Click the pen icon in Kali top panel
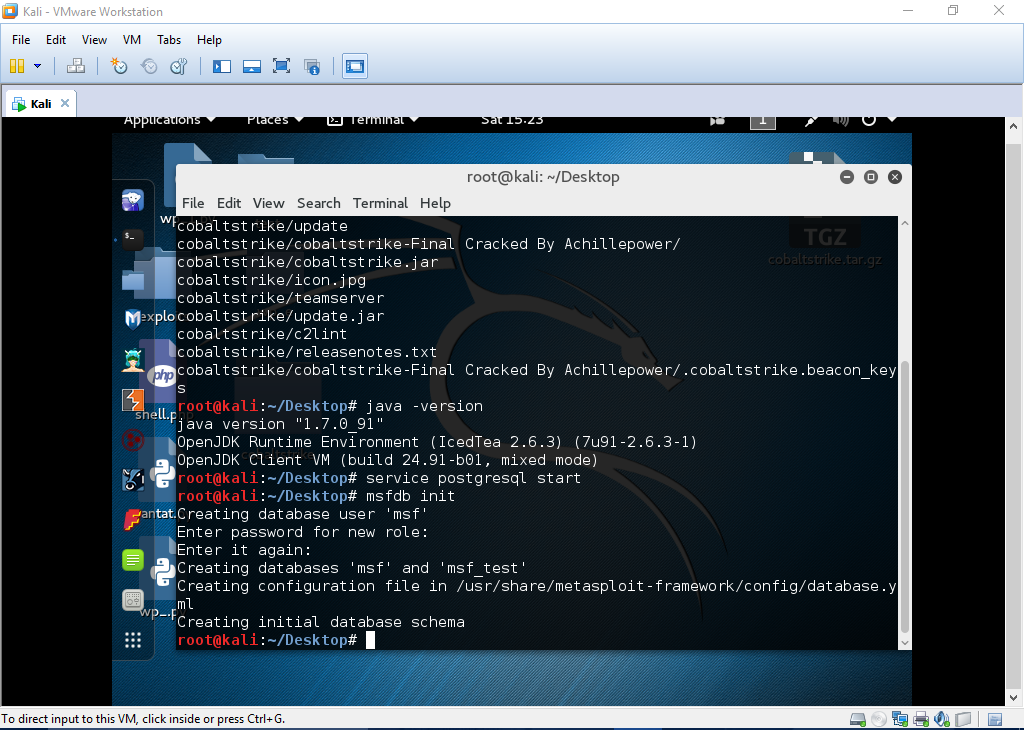This screenshot has height=730, width=1024. click(810, 121)
